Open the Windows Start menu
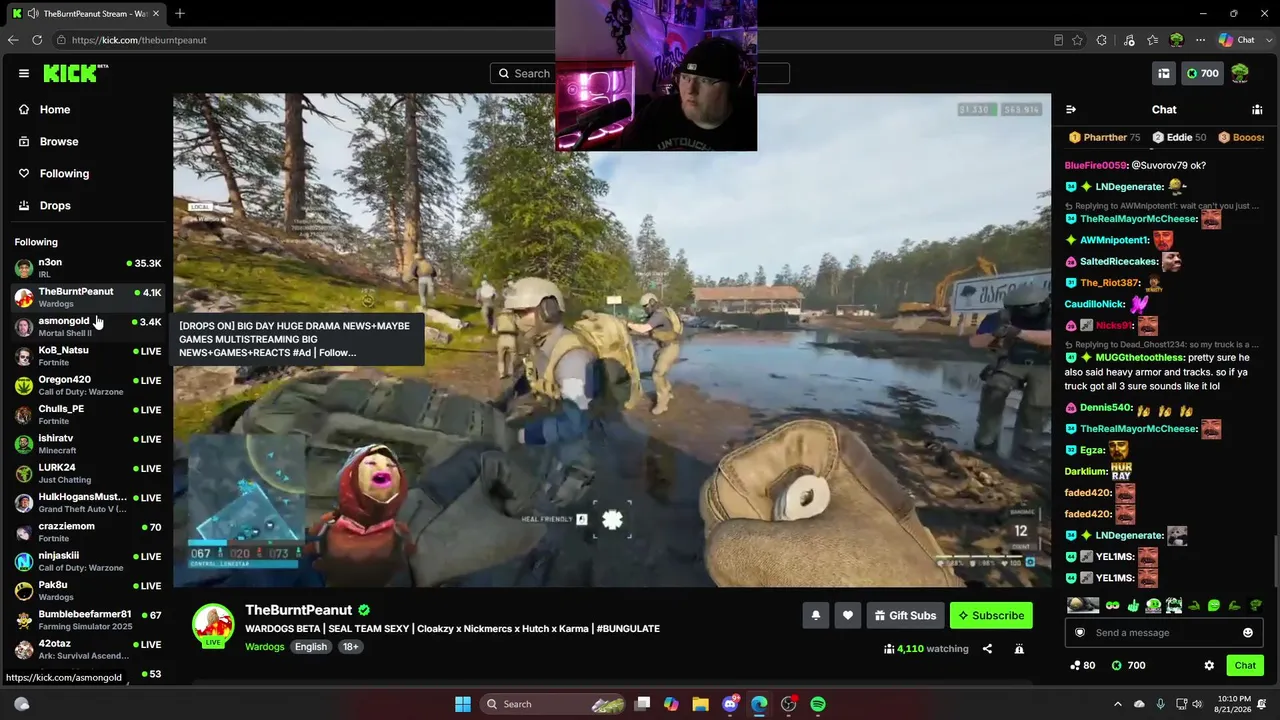The height and width of the screenshot is (720, 1280). [463, 704]
